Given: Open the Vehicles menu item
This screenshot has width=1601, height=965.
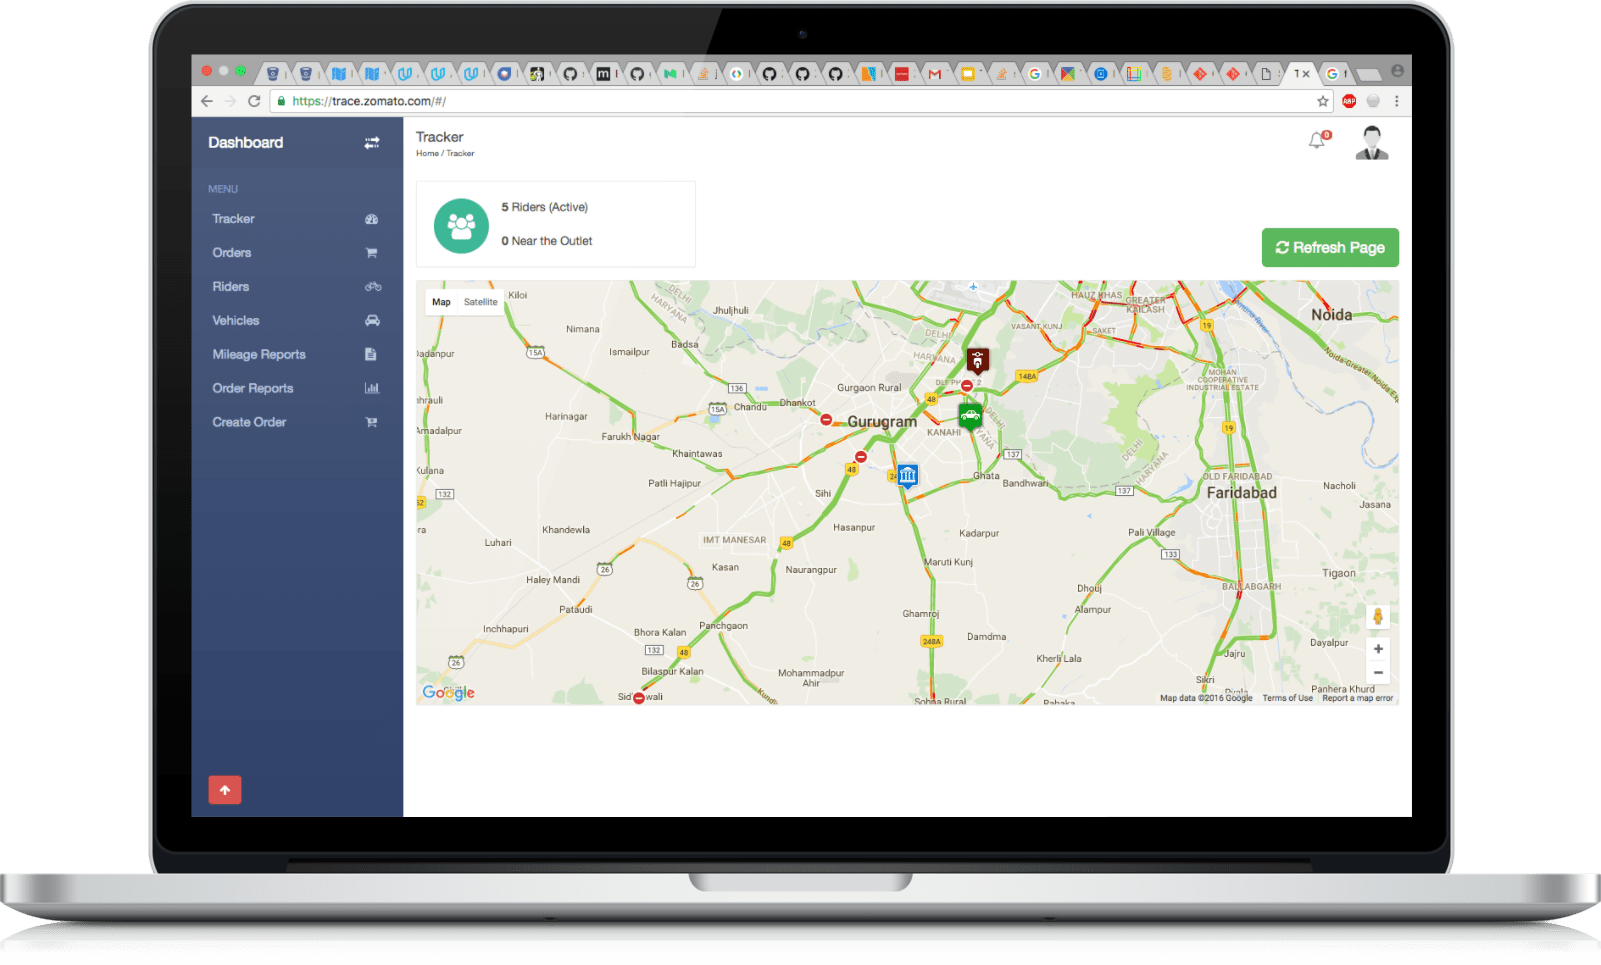Looking at the screenshot, I should point(297,321).
